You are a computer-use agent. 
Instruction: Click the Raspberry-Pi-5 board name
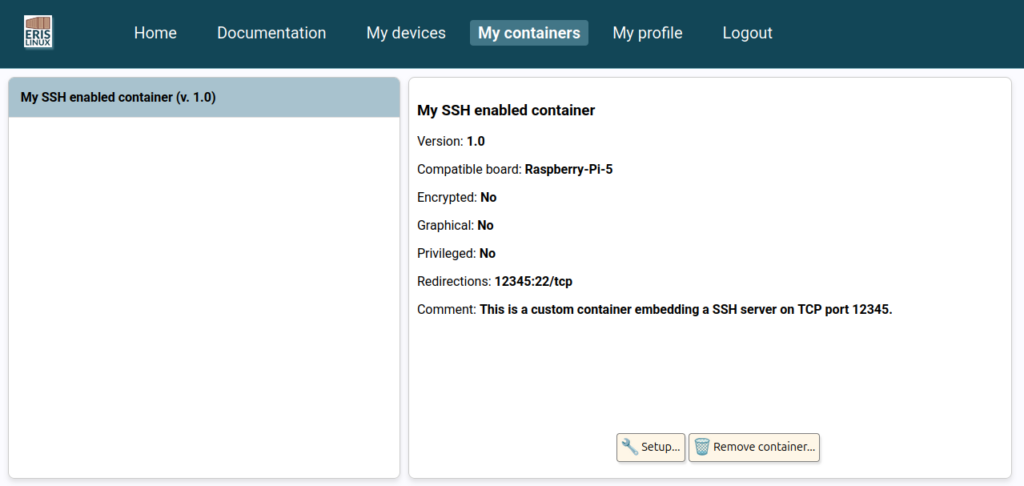click(x=569, y=170)
